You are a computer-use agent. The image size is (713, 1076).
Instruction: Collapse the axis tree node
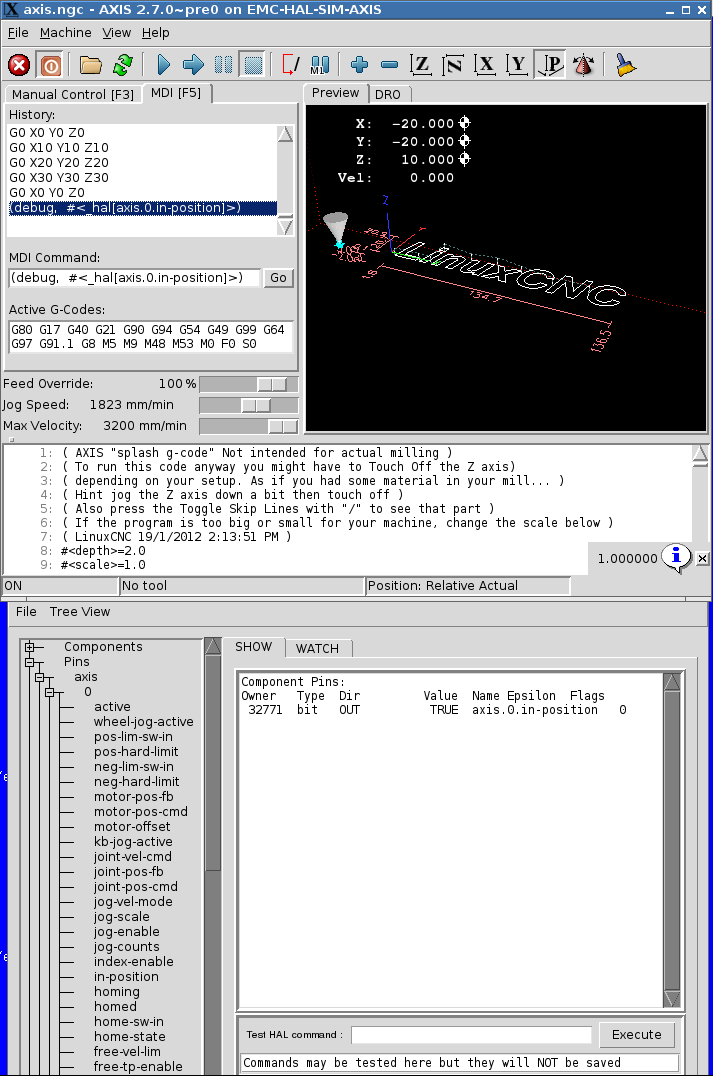point(40,677)
